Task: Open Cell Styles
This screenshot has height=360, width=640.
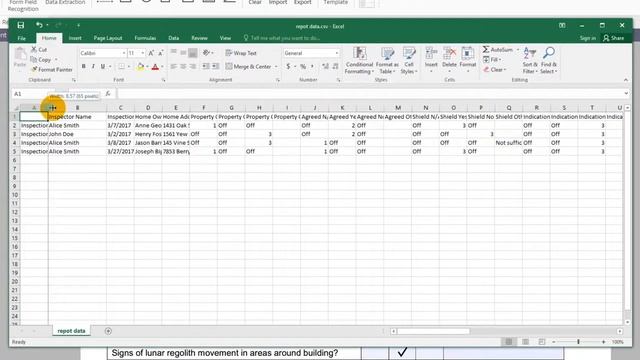Action: point(409,60)
